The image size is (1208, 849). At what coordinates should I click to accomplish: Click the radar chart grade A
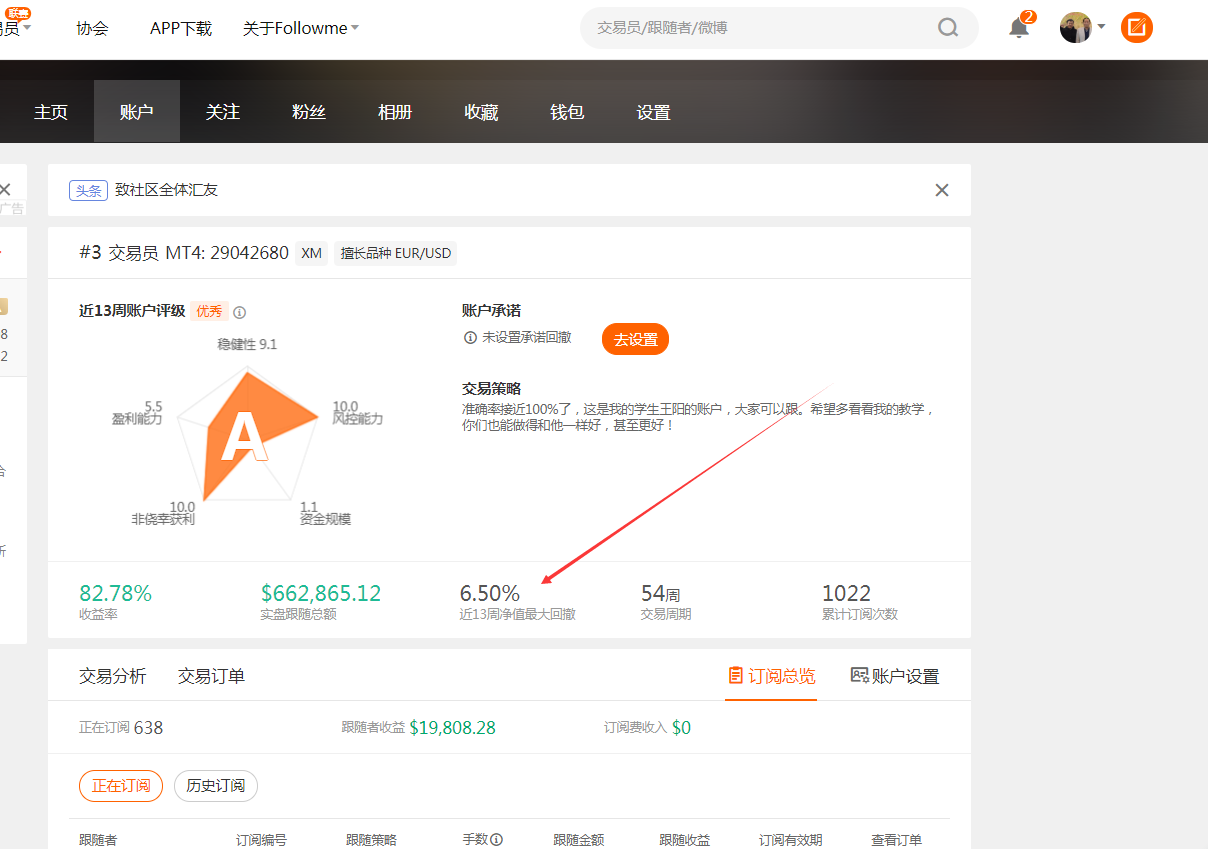click(244, 438)
